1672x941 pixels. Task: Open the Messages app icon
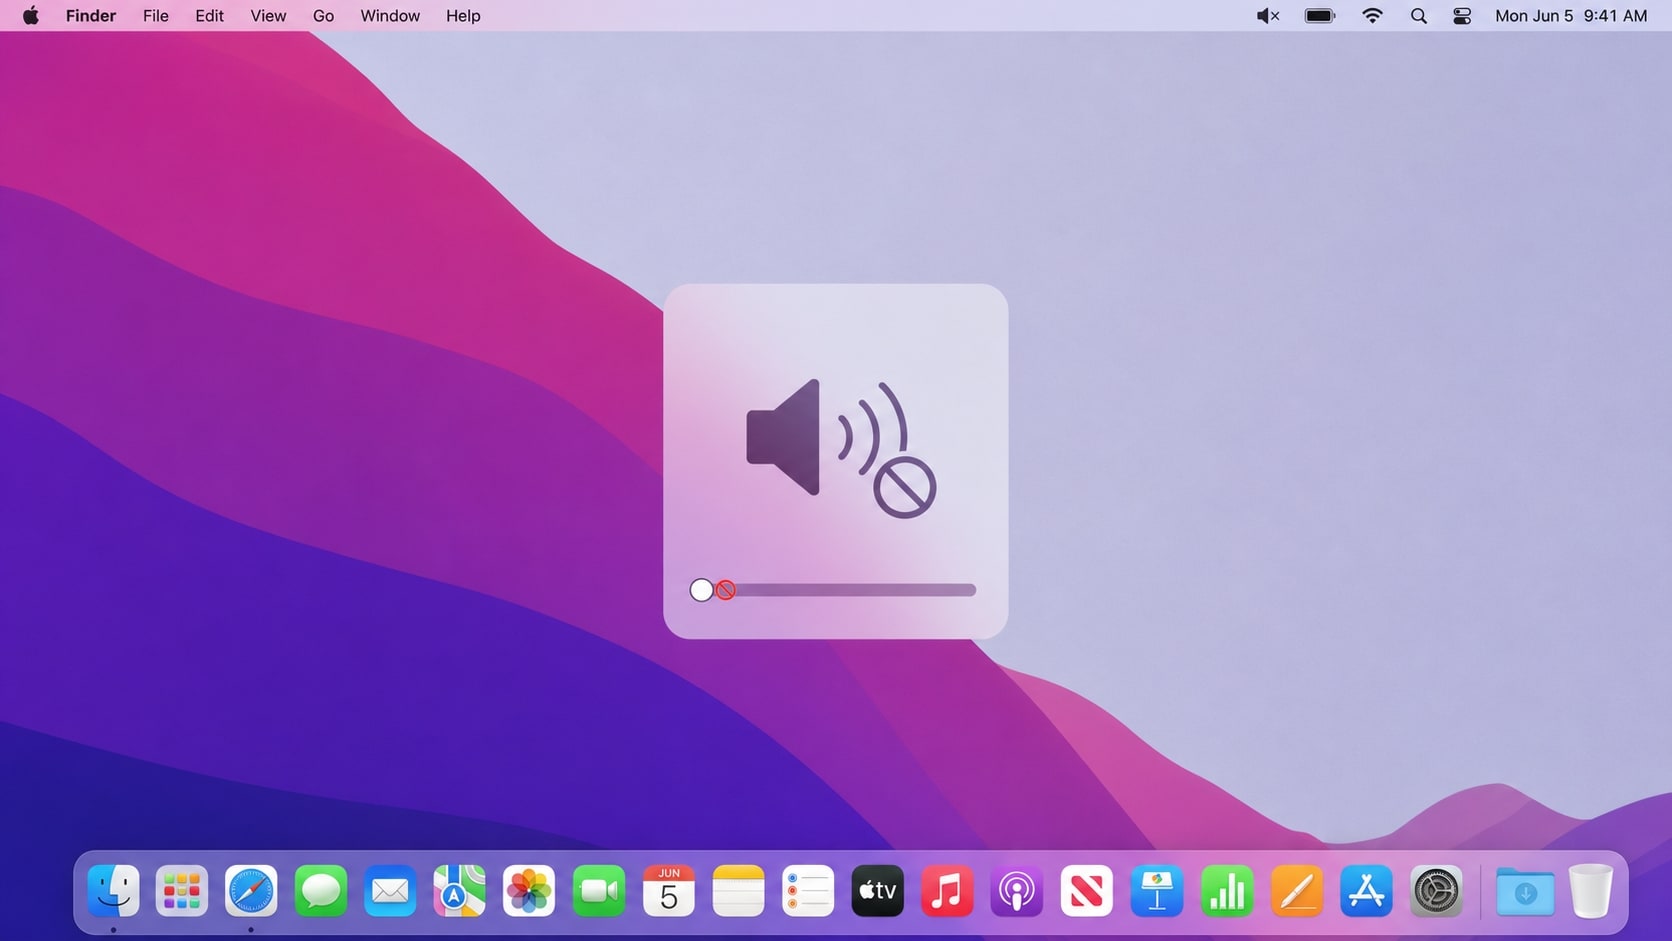321,890
